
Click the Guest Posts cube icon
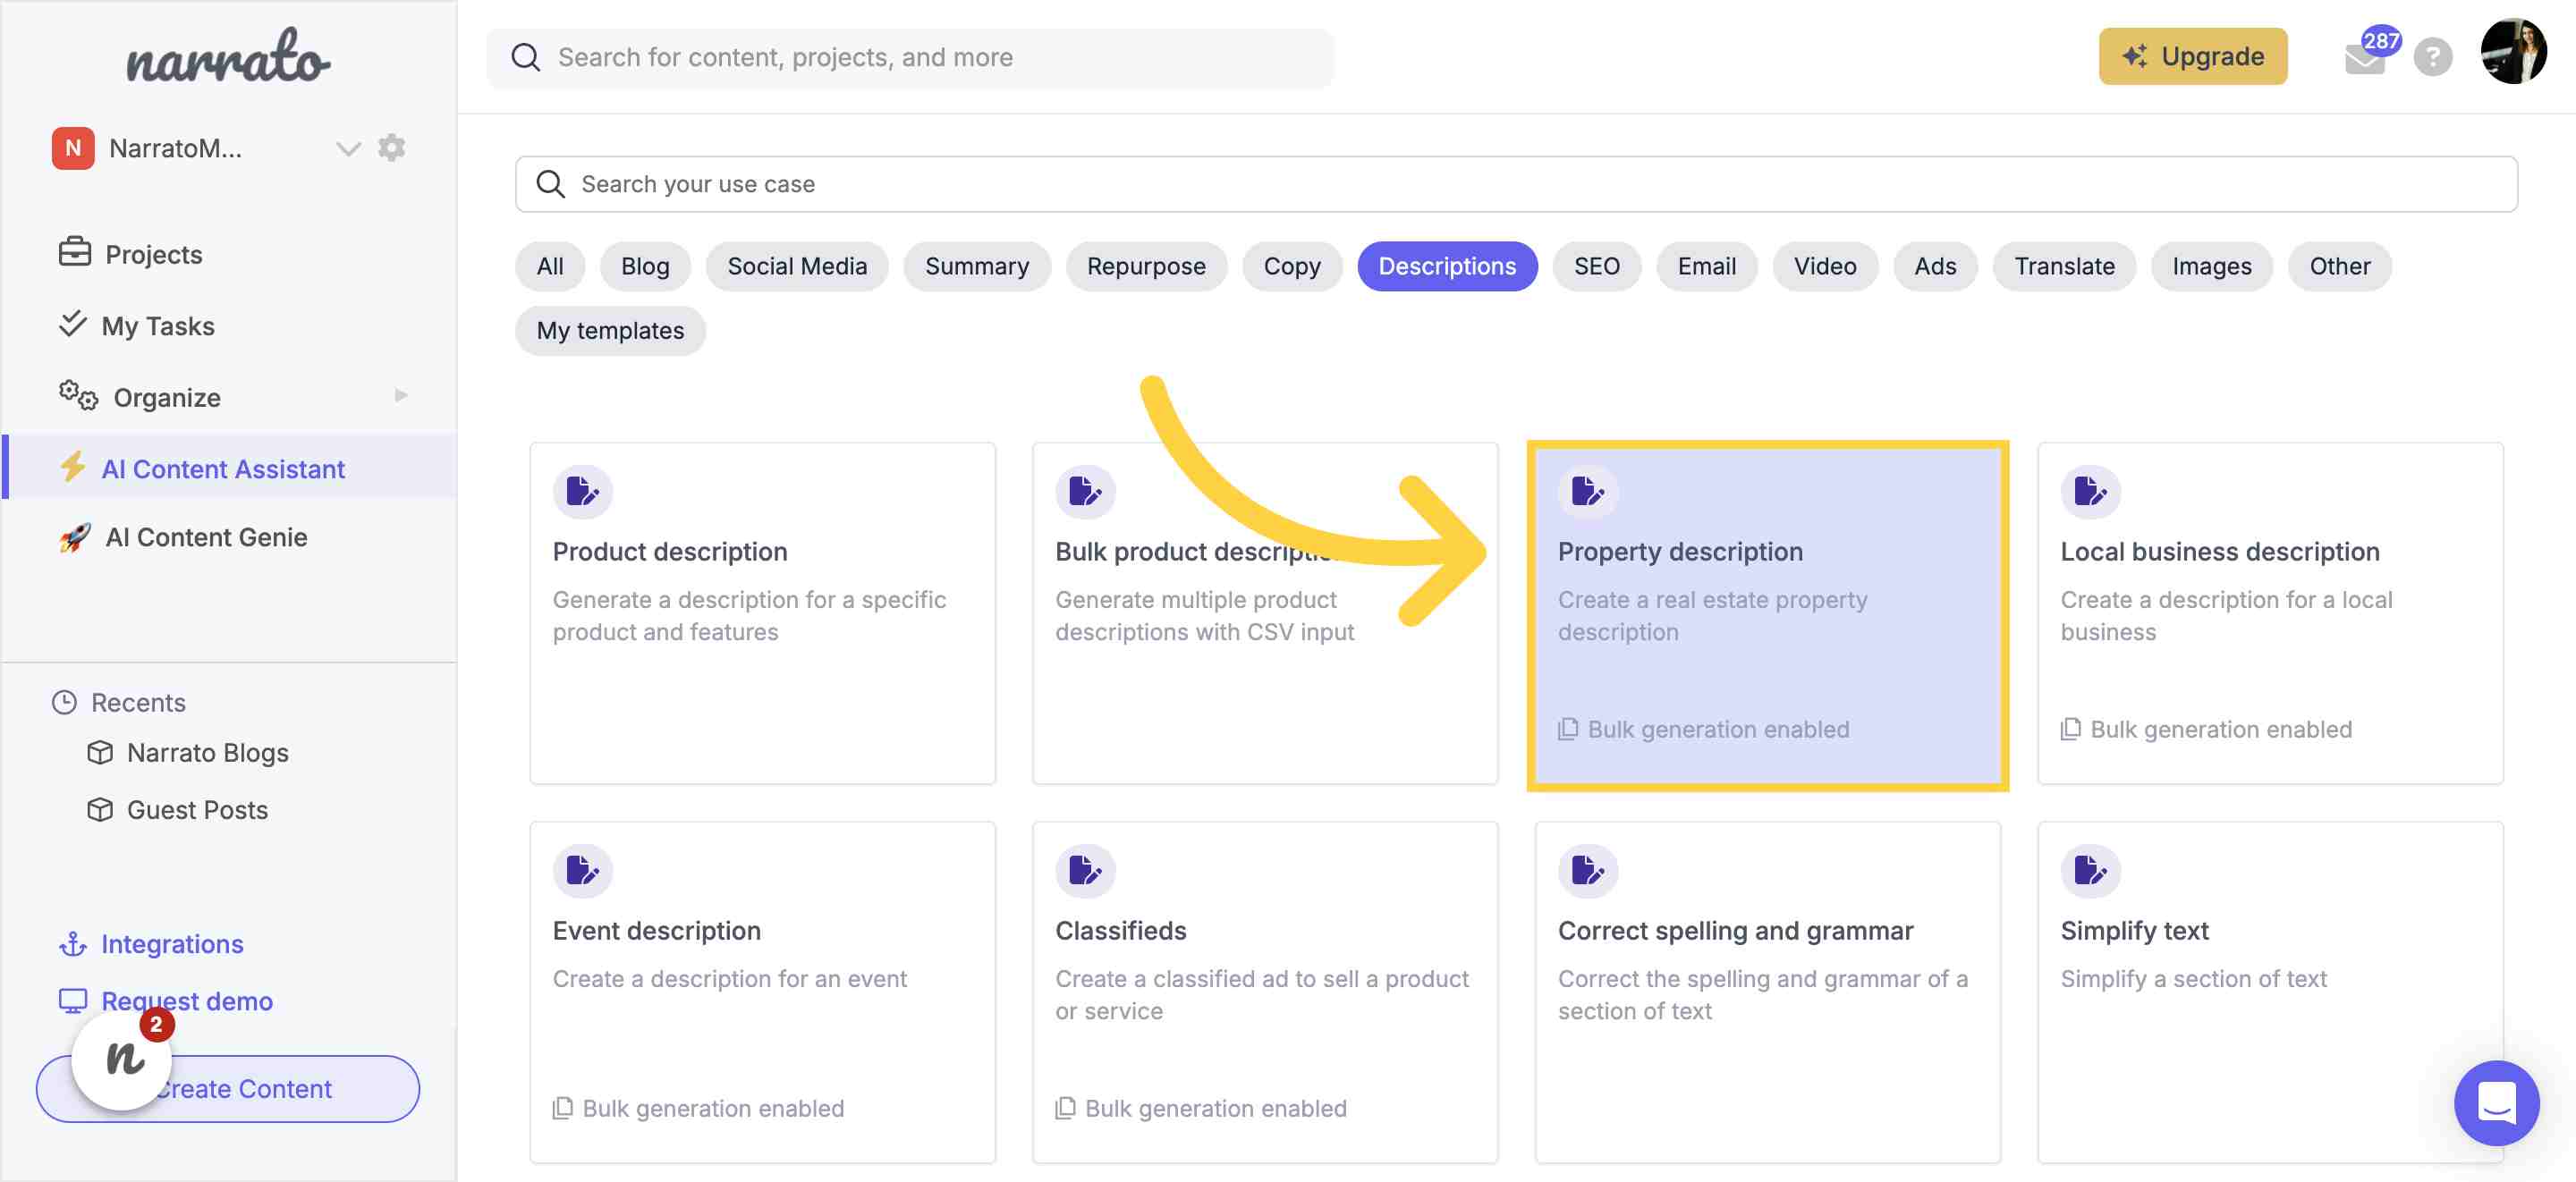click(100, 809)
